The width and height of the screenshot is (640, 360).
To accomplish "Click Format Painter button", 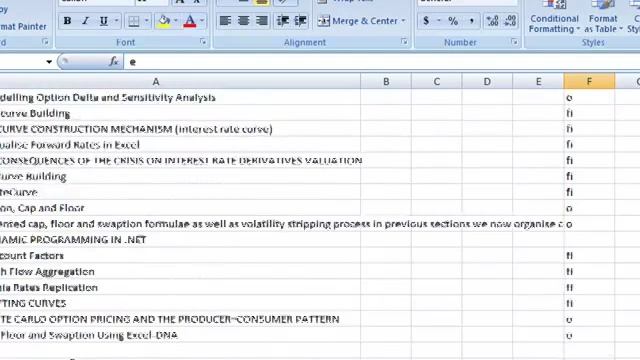I will click(x=23, y=27).
